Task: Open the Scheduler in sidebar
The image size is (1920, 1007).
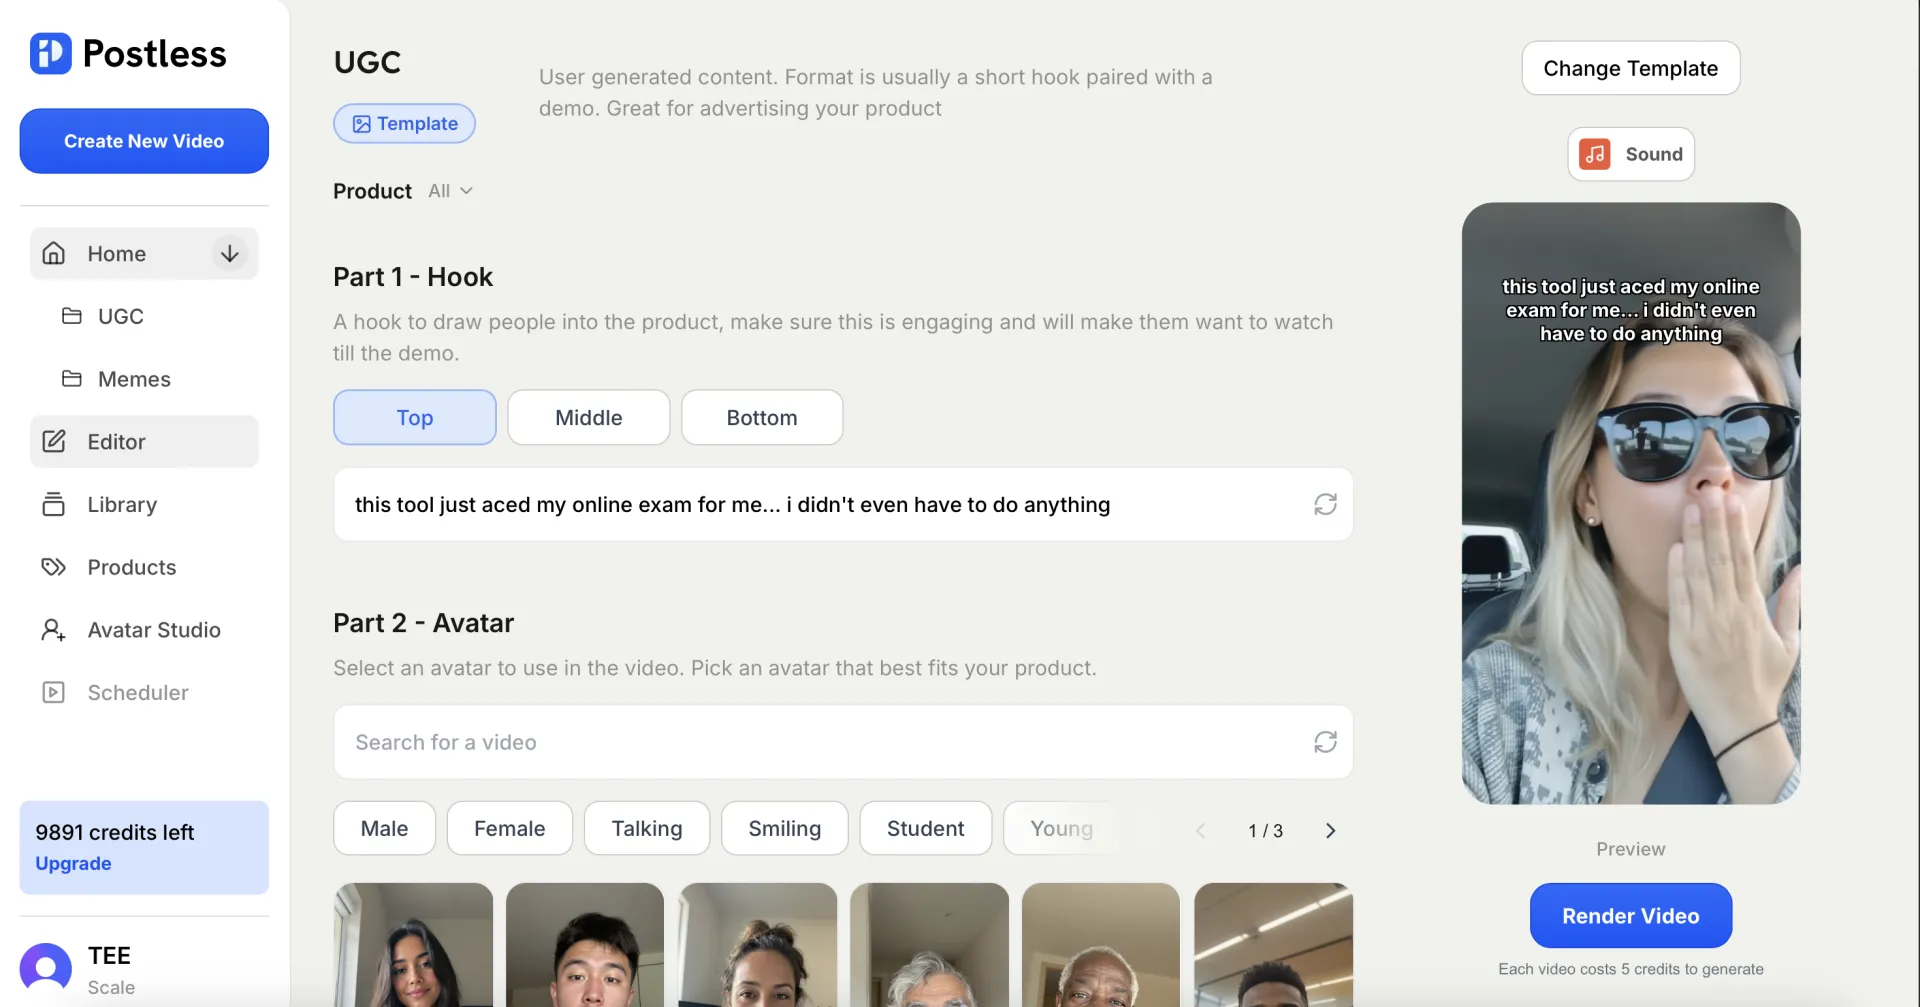Action: 137,693
